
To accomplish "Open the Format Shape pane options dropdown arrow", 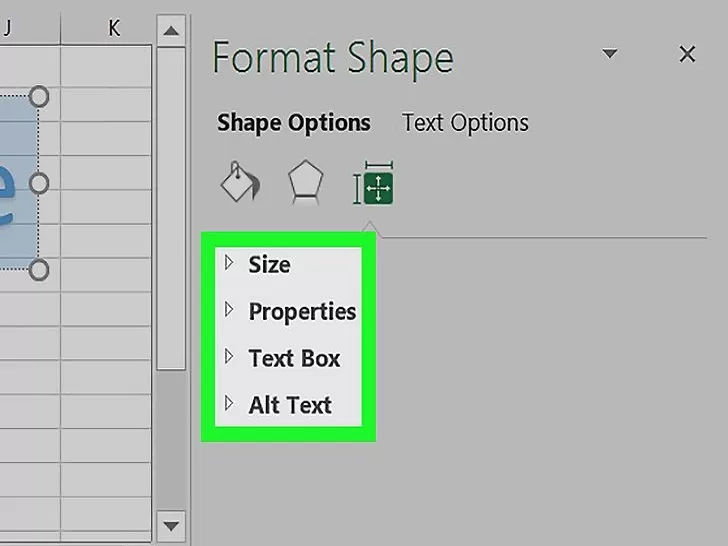I will pyautogui.click(x=610, y=53).
